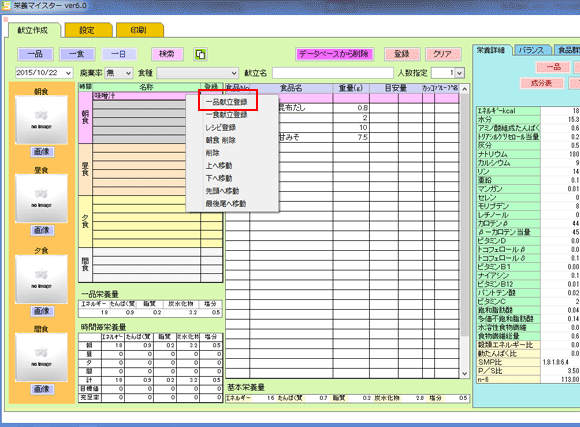Expand the 人数指定 dropdown arrow

click(459, 73)
